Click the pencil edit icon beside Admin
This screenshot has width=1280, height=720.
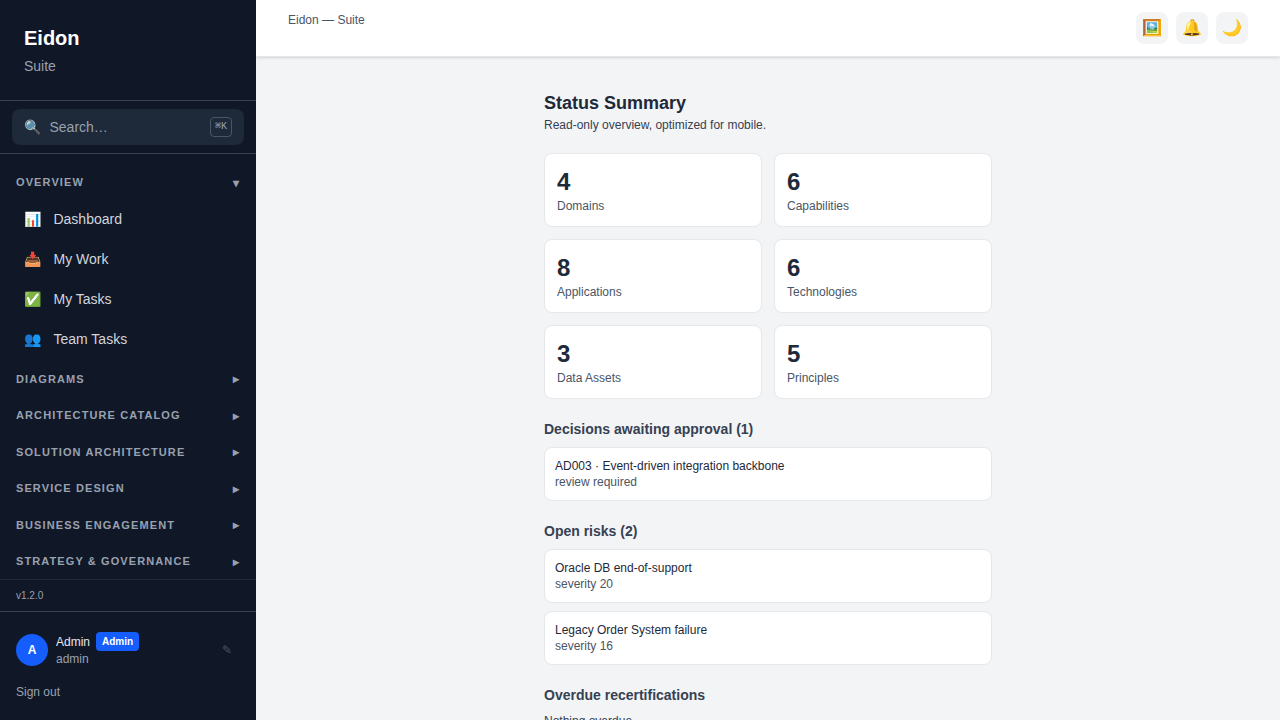tap(227, 650)
